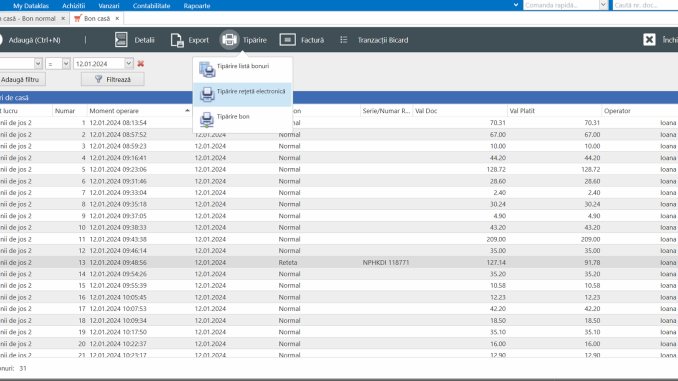Viewport: 678px width, 381px height.
Task: Click the Export document icon
Action: coord(177,40)
